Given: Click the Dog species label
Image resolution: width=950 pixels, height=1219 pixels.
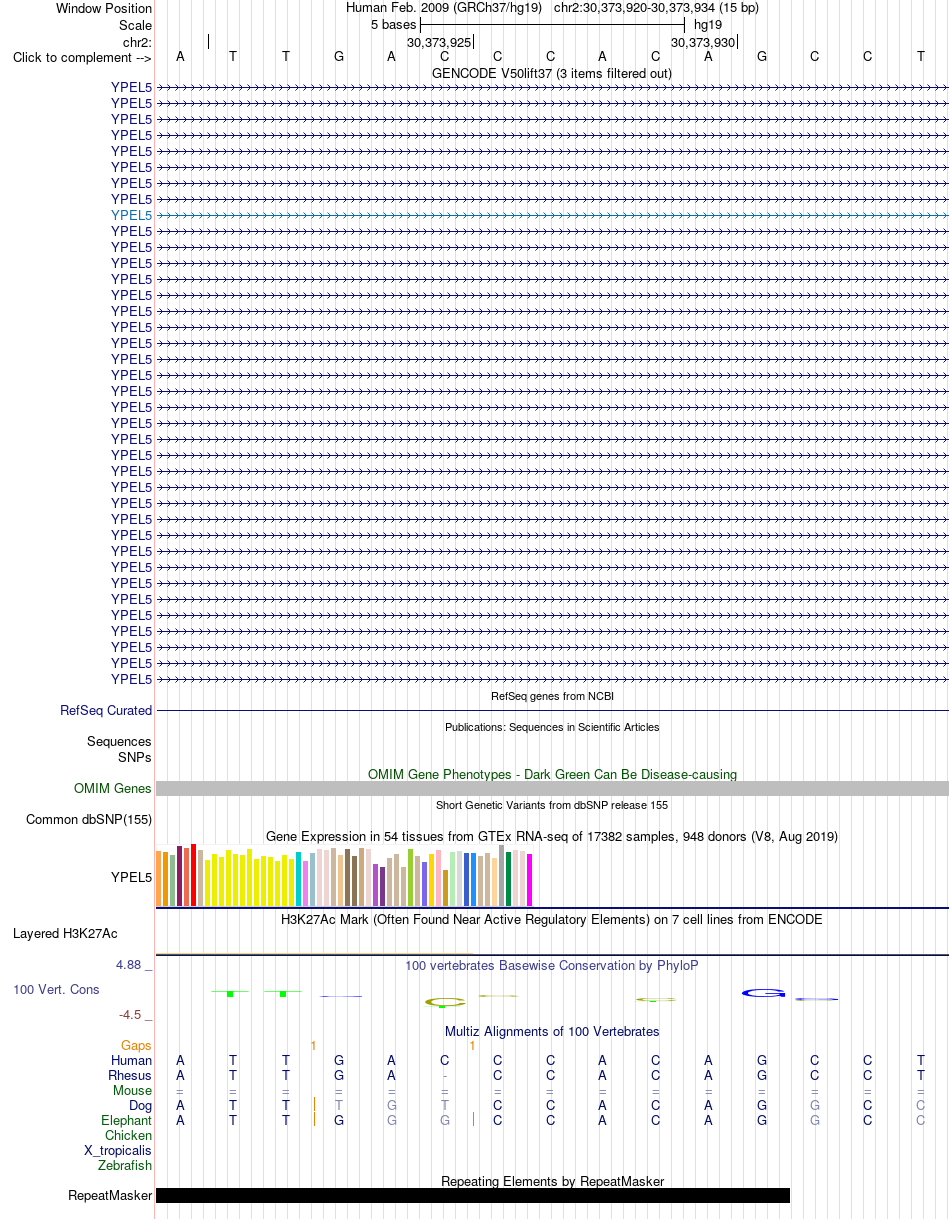Looking at the screenshot, I should click(x=140, y=1106).
